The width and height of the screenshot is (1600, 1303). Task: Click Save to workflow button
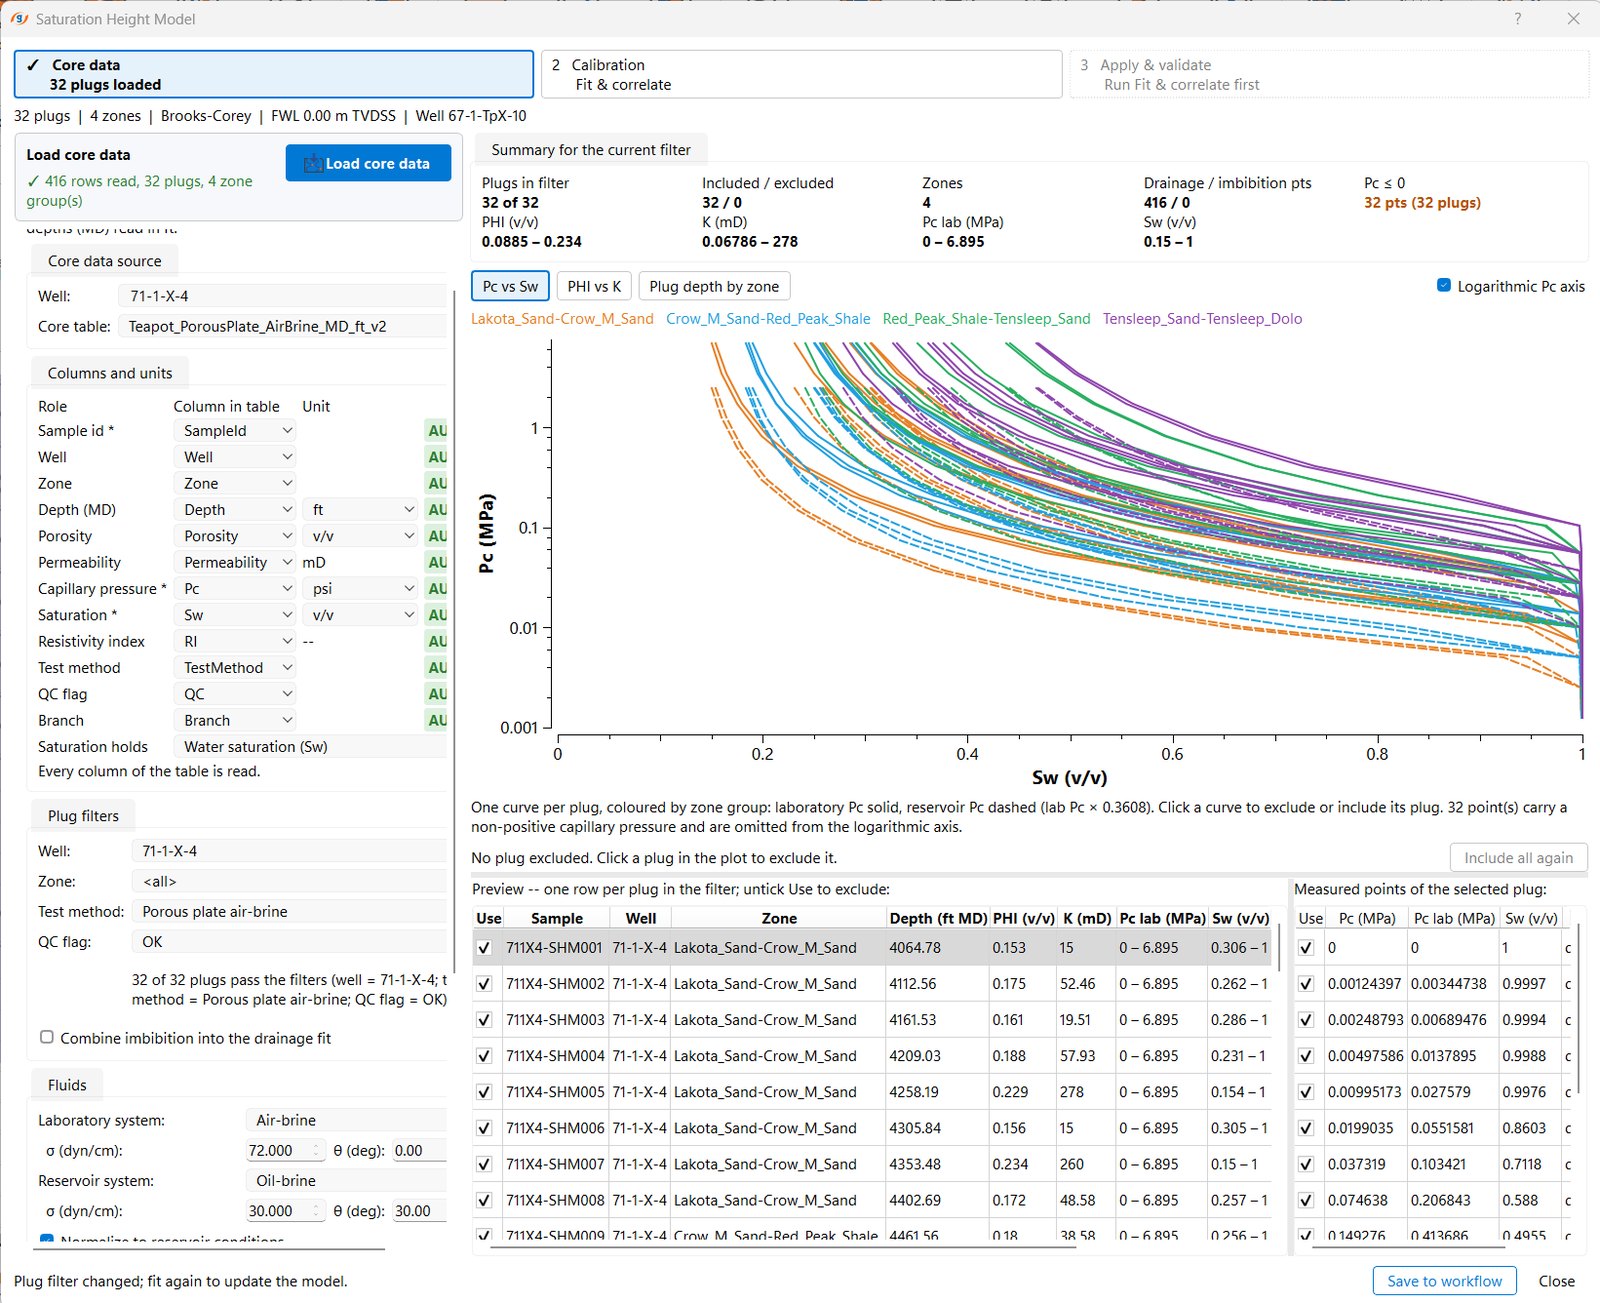click(1444, 1281)
